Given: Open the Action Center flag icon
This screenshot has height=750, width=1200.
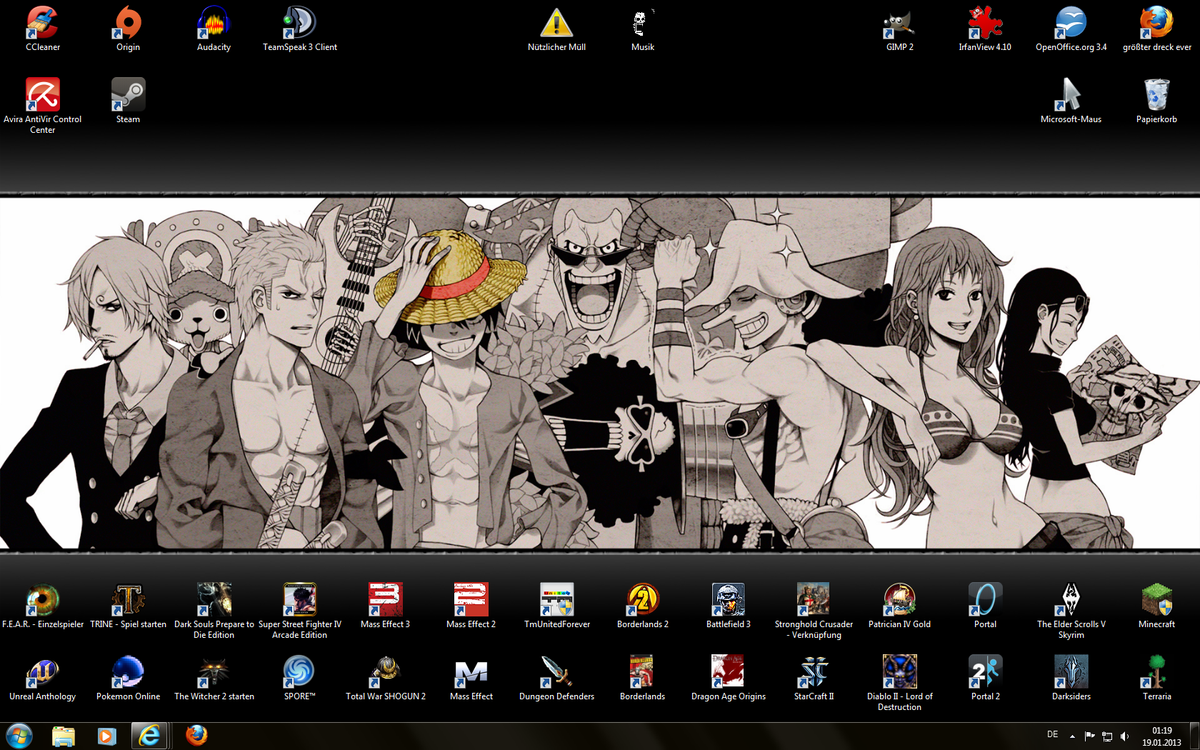Looking at the screenshot, I should 1089,736.
